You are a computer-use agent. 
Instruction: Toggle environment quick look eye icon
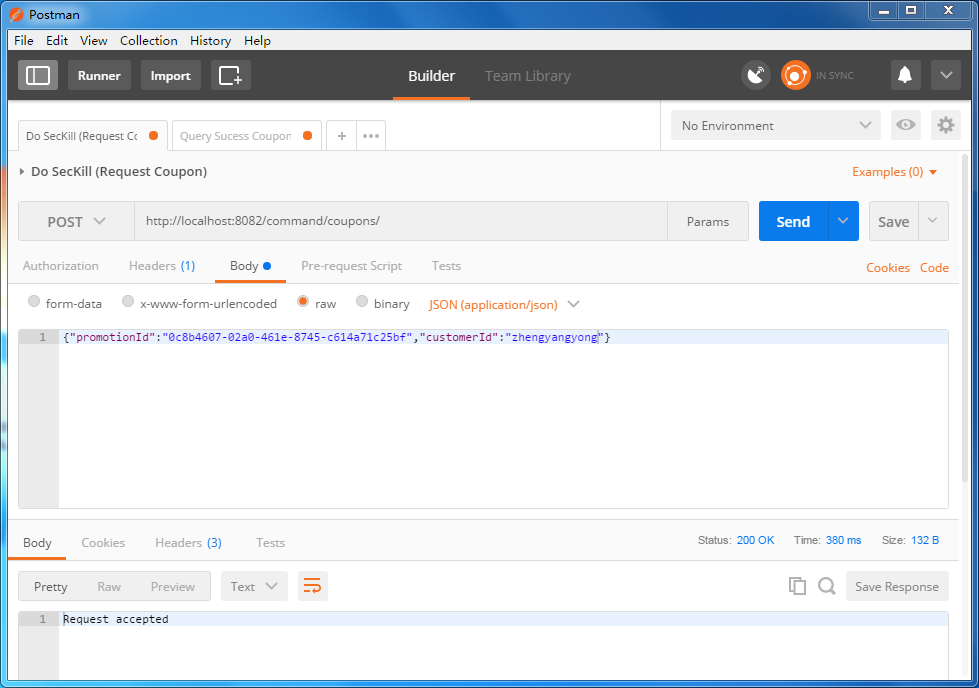coord(906,125)
